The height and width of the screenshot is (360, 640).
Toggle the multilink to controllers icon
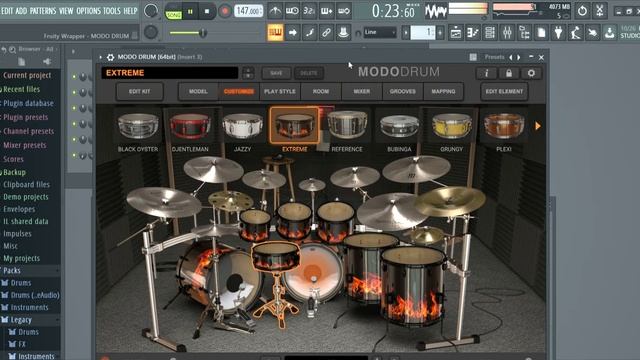click(327, 32)
